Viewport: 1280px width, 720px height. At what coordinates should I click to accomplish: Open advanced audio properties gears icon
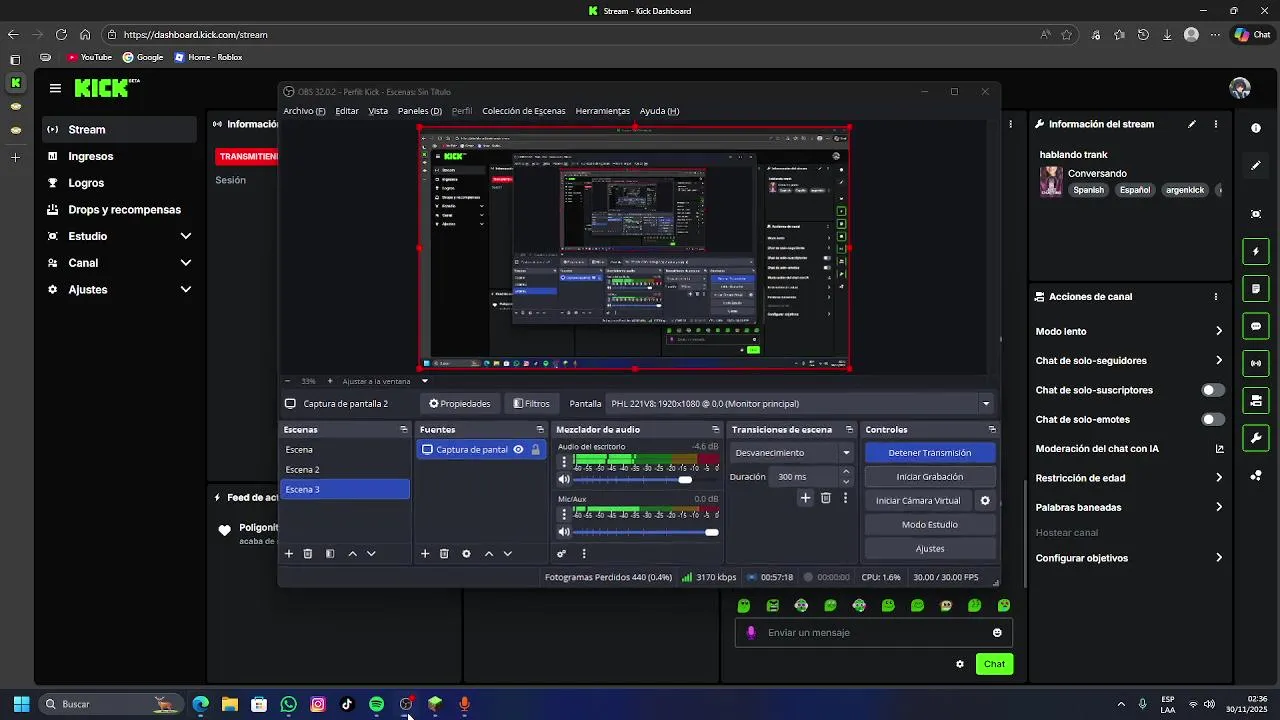click(x=561, y=554)
